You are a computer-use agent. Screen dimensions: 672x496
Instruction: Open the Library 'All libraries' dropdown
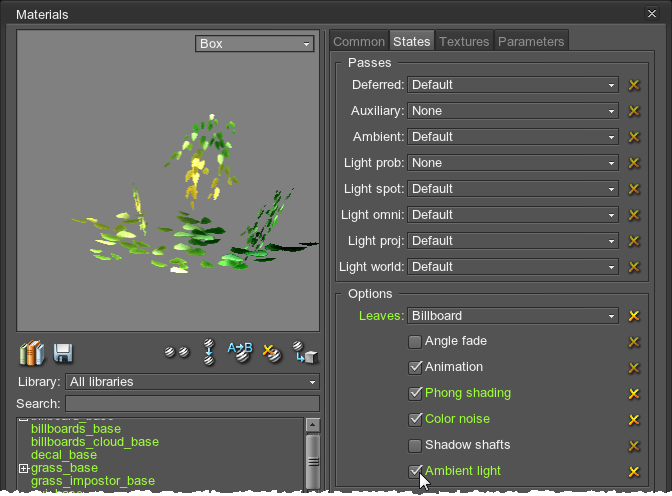click(x=192, y=382)
